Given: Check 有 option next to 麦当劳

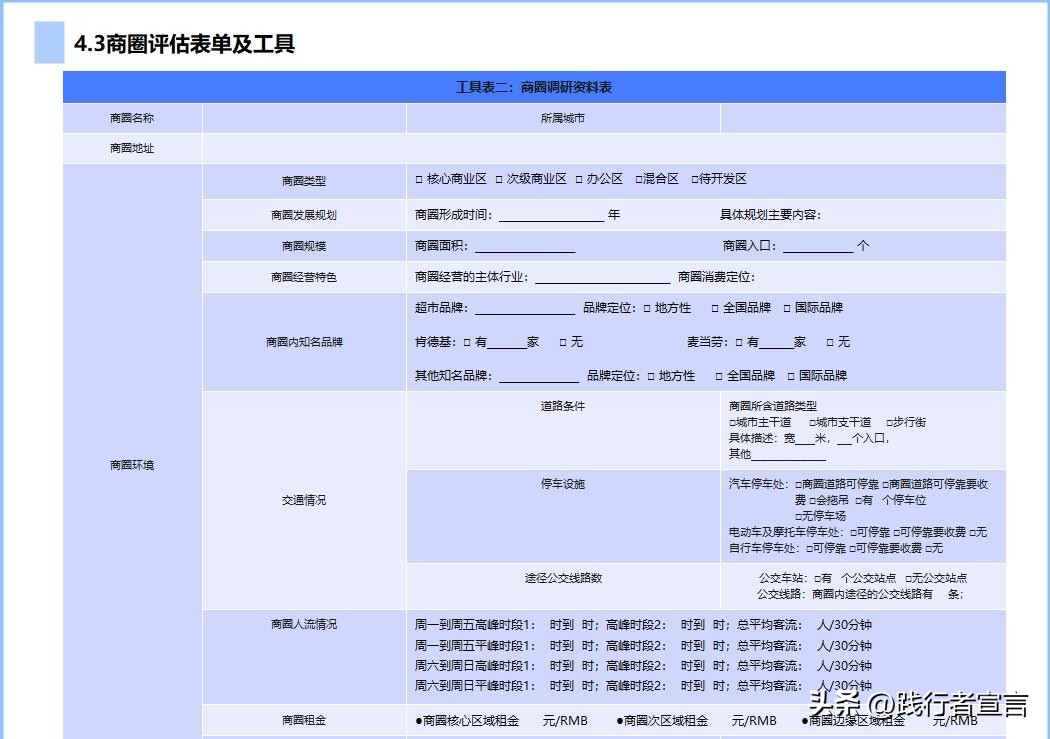Looking at the screenshot, I should click(x=738, y=341).
